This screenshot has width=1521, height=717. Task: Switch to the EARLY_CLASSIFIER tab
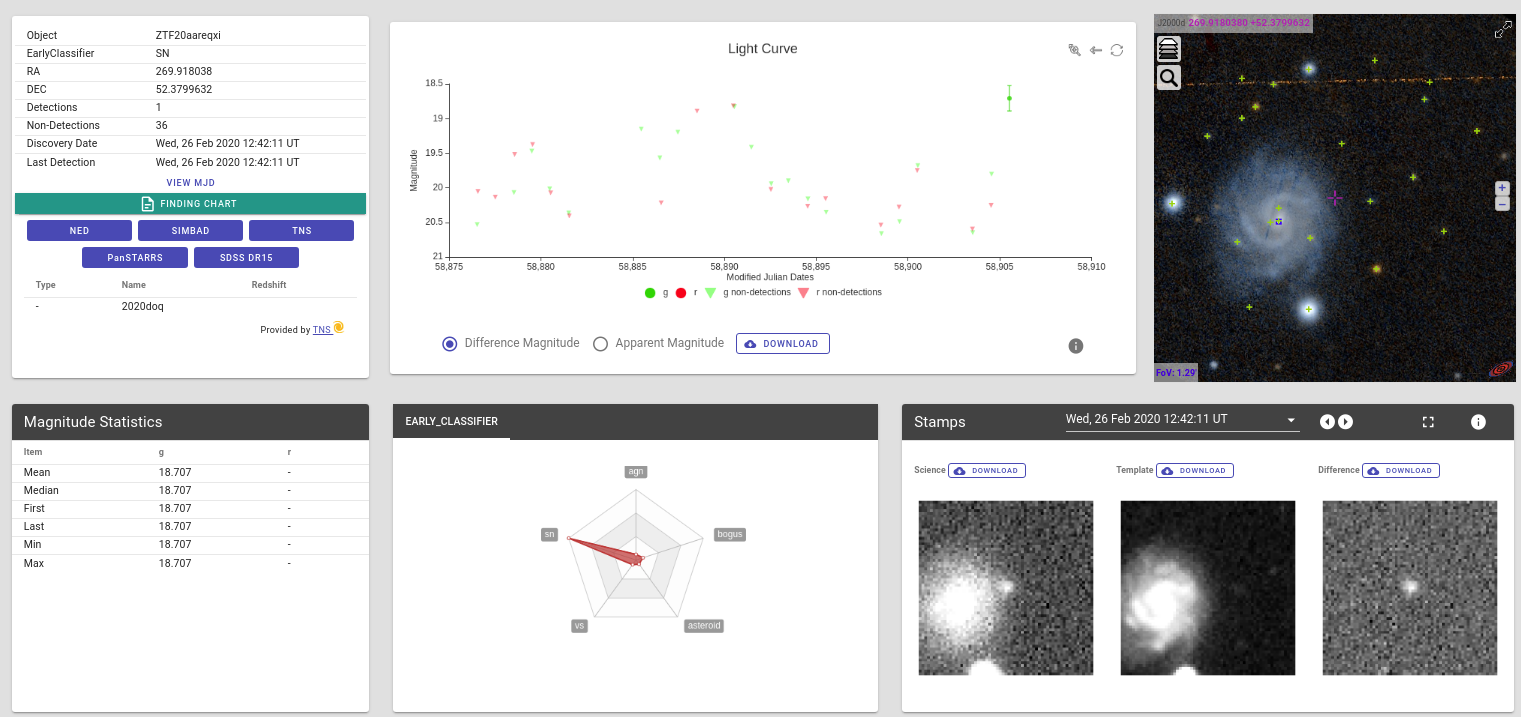tap(451, 422)
